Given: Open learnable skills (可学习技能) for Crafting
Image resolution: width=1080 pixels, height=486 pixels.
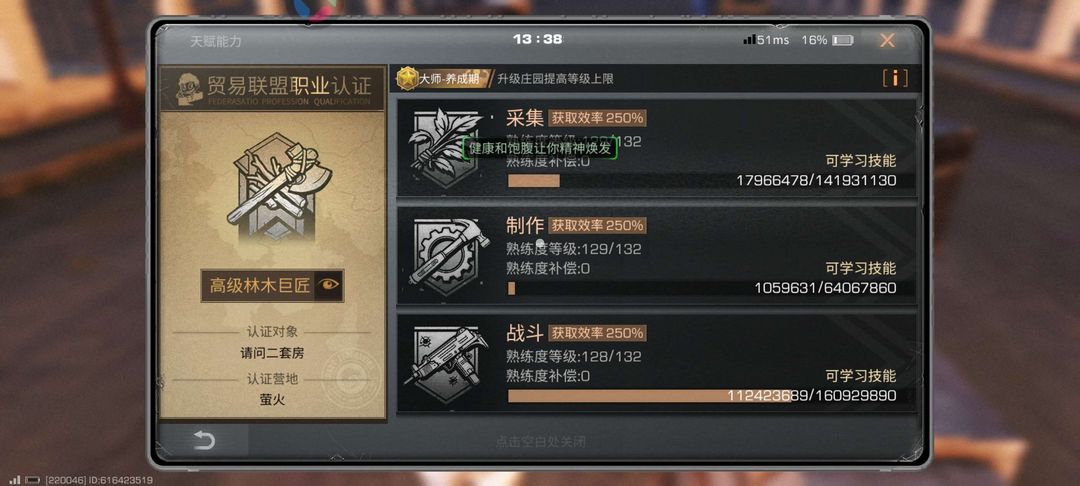Looking at the screenshot, I should 861,268.
